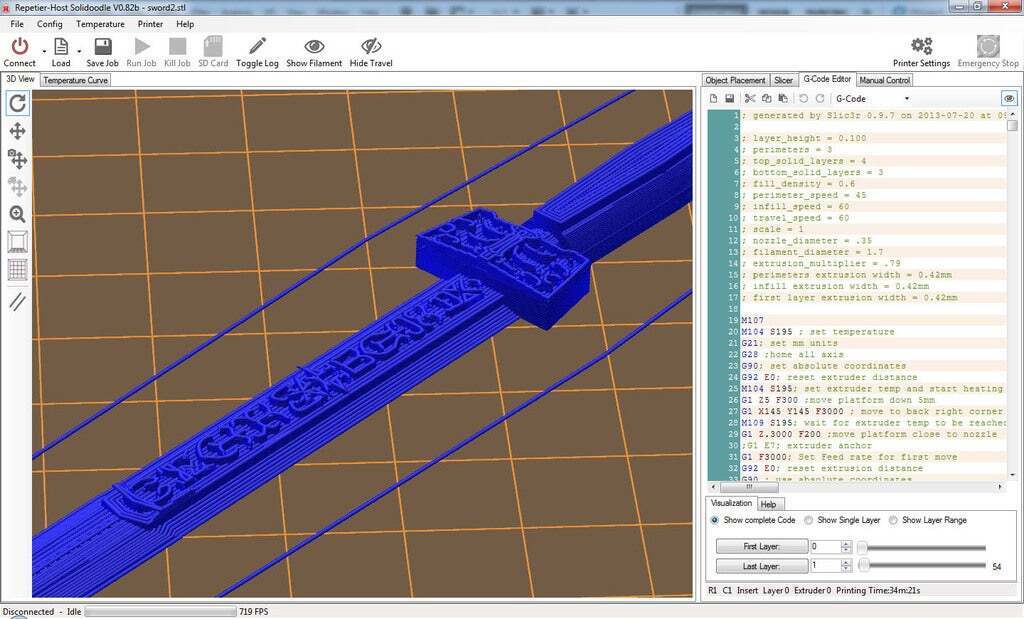This screenshot has height=619, width=1024.
Task: Expand the Connect dropdown arrow
Action: 44,51
